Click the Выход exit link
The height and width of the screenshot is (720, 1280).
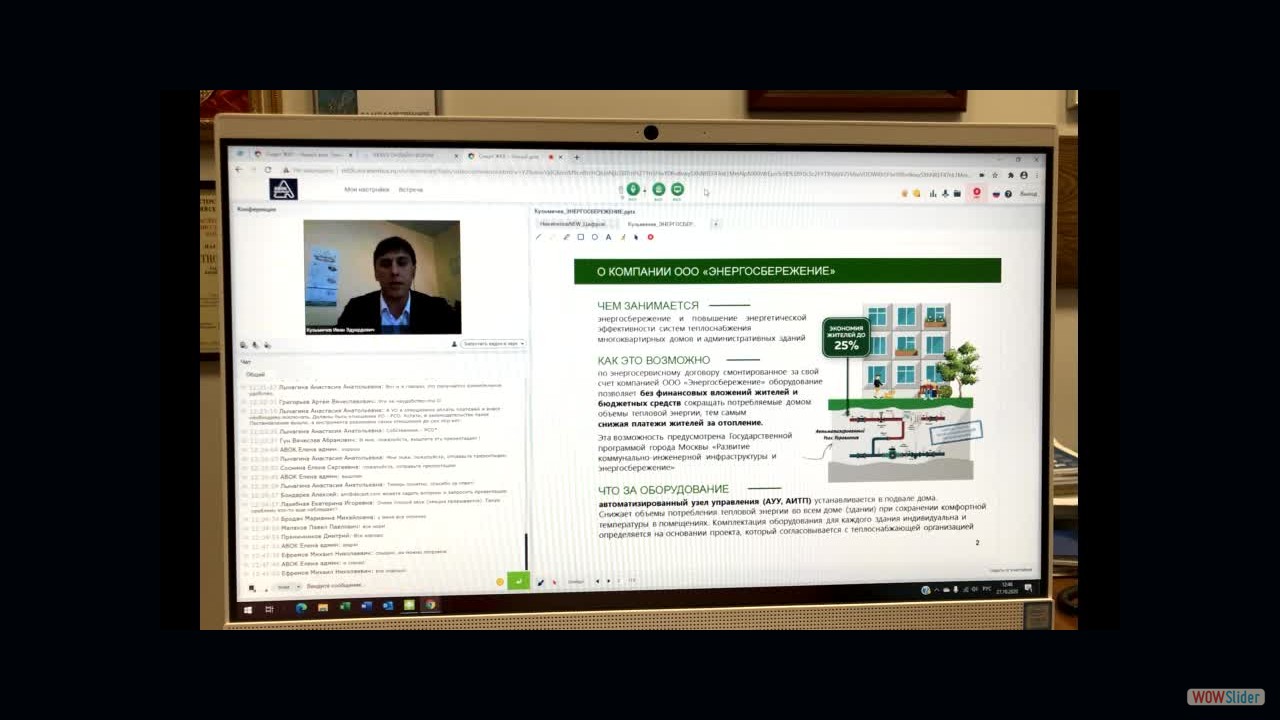click(1028, 194)
